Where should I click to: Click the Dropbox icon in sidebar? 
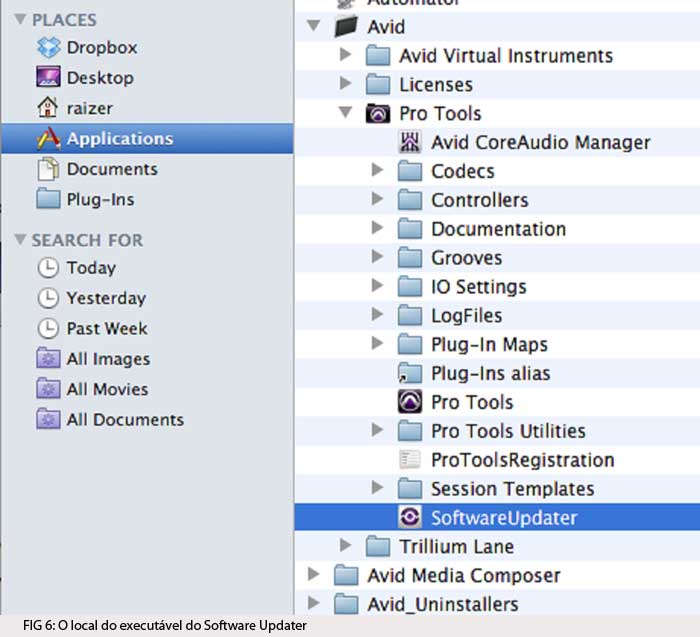coord(48,47)
